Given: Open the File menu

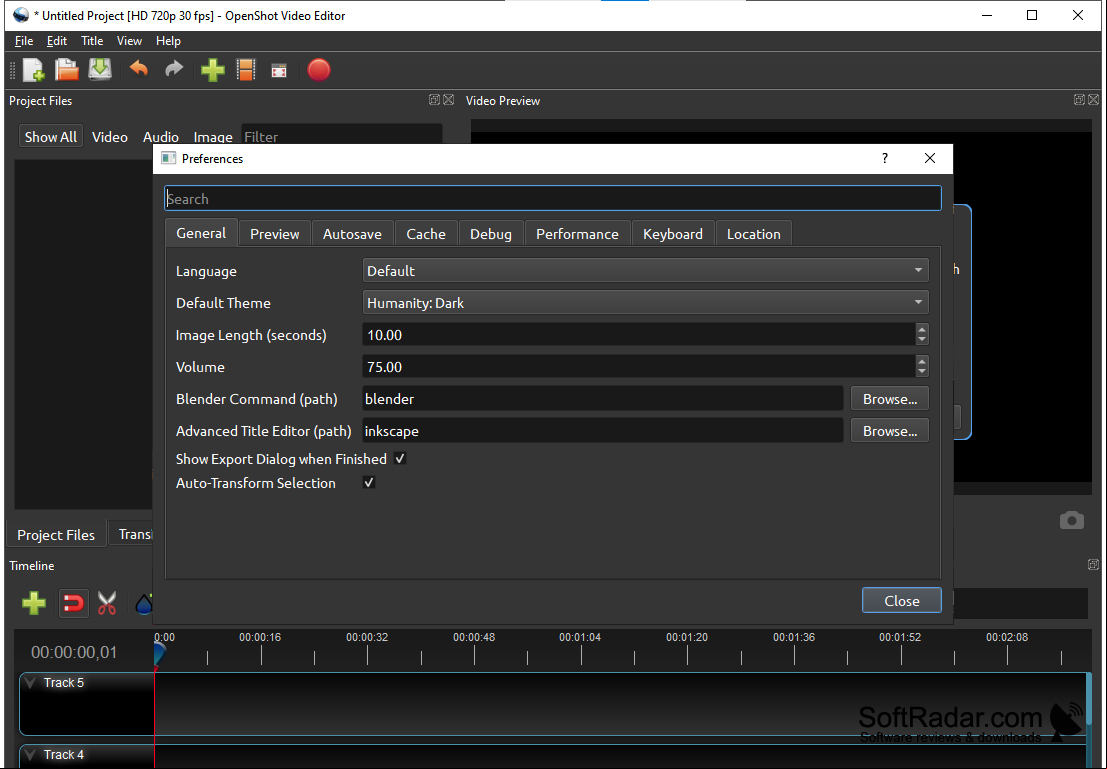Looking at the screenshot, I should click(24, 41).
